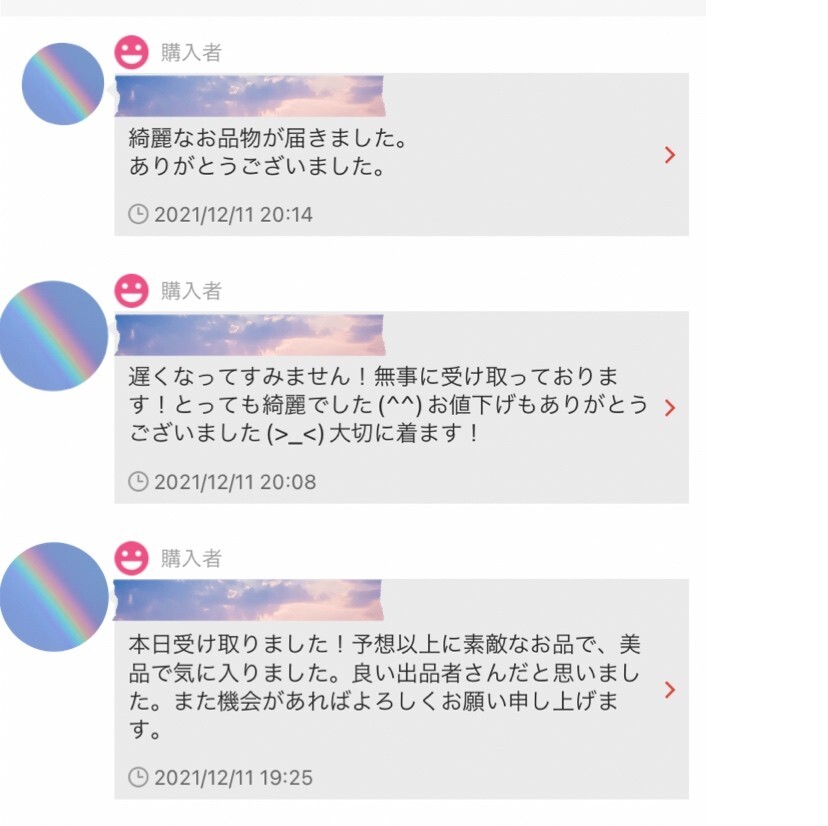
Task: Click the sky-image username banner on the 19:25 review
Action: [248, 599]
